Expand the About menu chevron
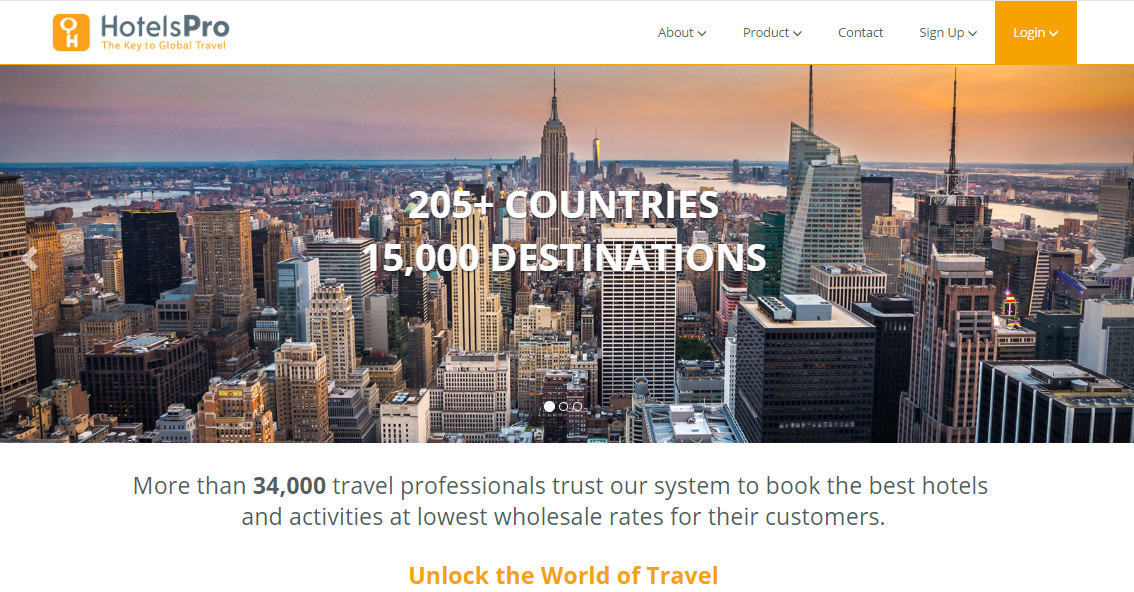The image size is (1134, 592). 702,33
